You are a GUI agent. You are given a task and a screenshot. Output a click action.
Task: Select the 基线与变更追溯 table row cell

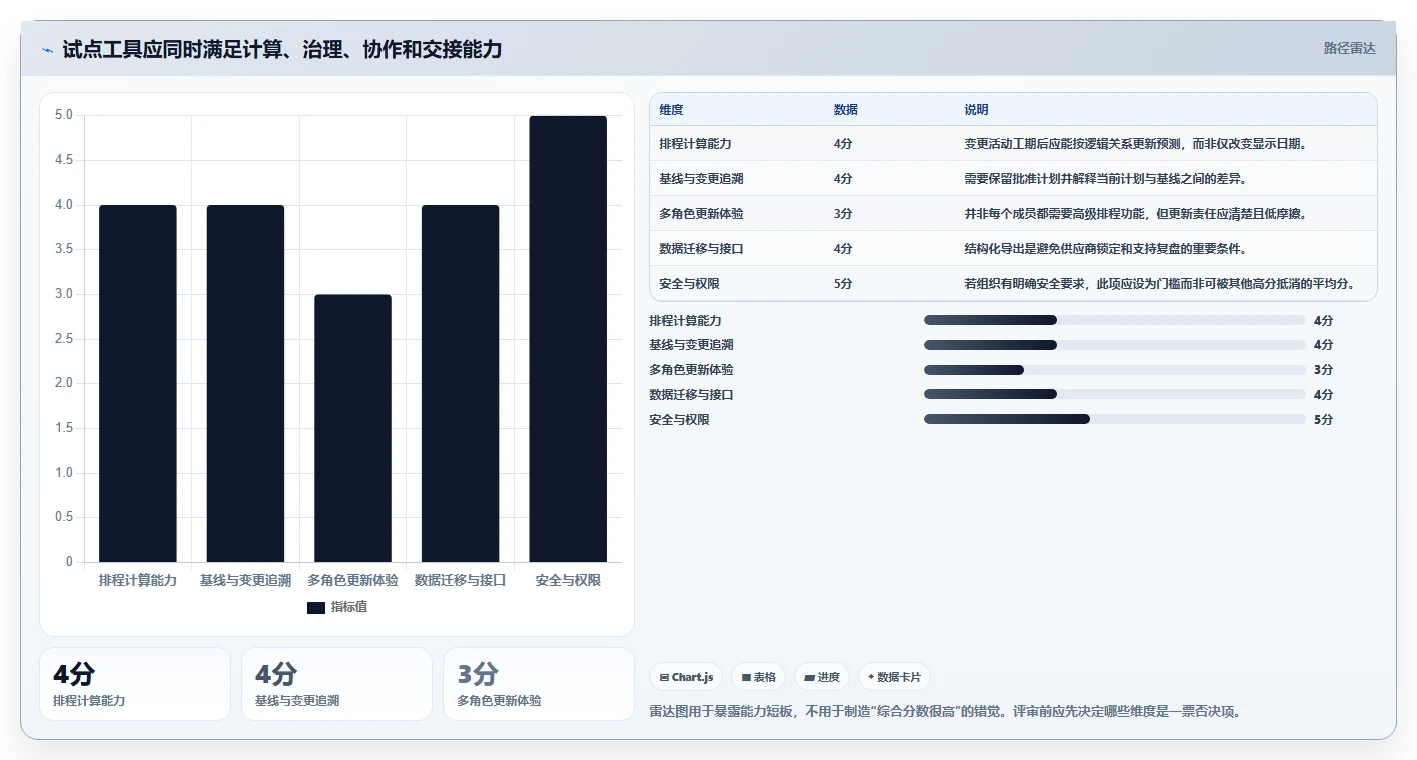(x=701, y=179)
